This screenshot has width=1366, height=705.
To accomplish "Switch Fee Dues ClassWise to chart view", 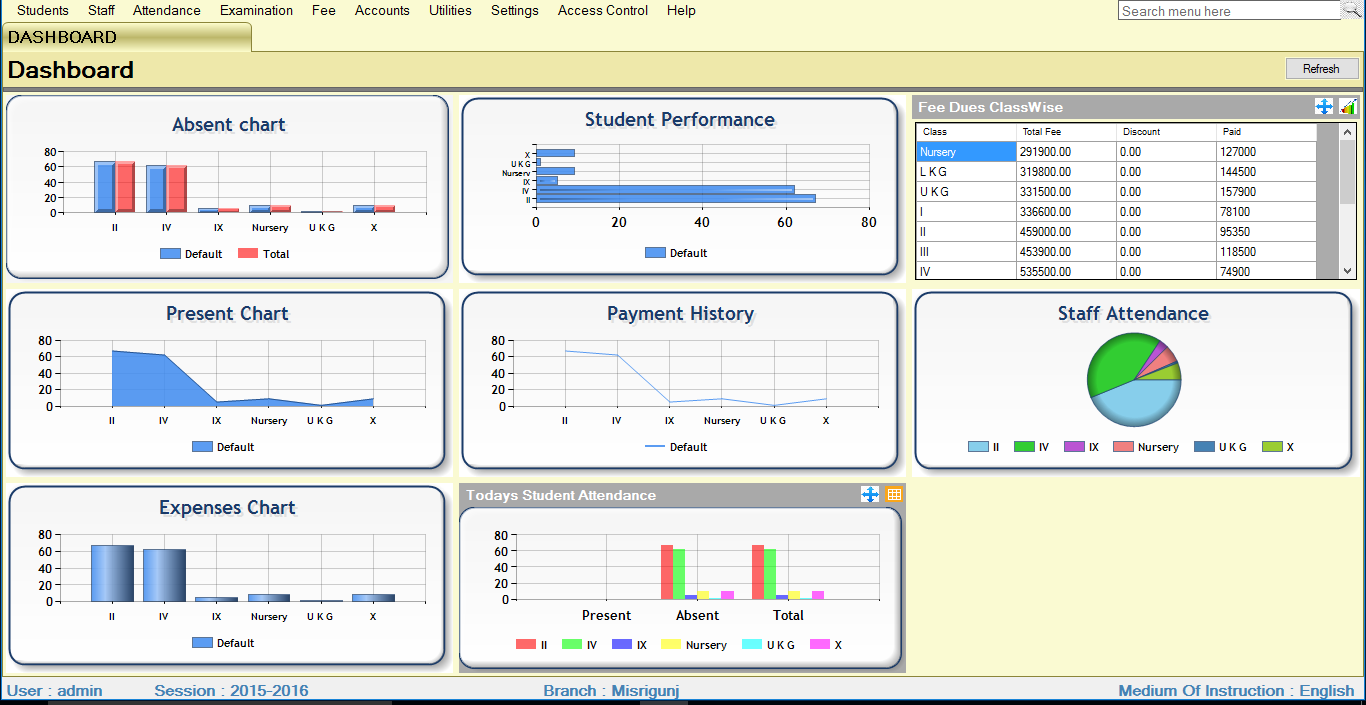I will pos(1348,107).
